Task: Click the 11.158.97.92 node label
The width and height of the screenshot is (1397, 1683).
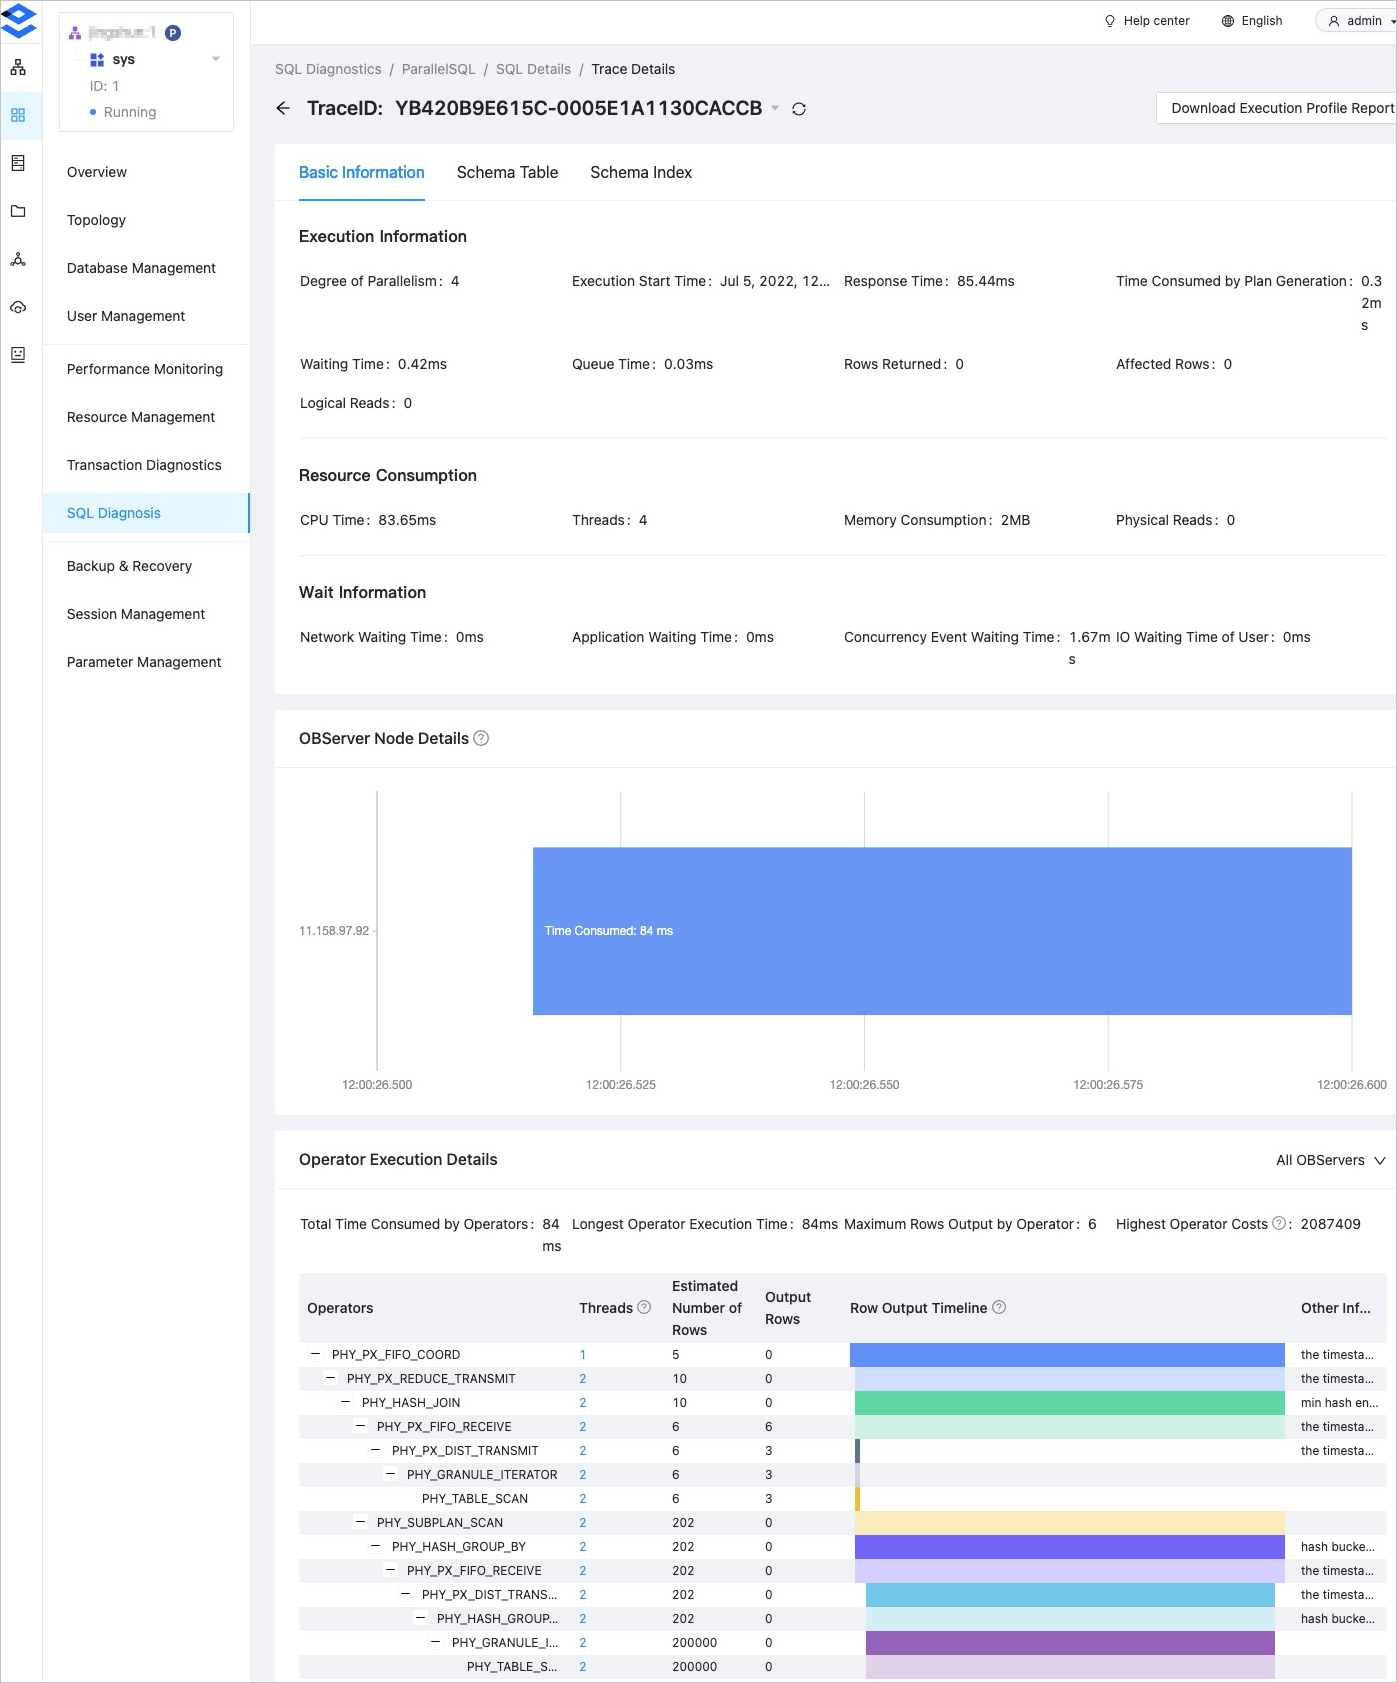Action: pos(334,931)
